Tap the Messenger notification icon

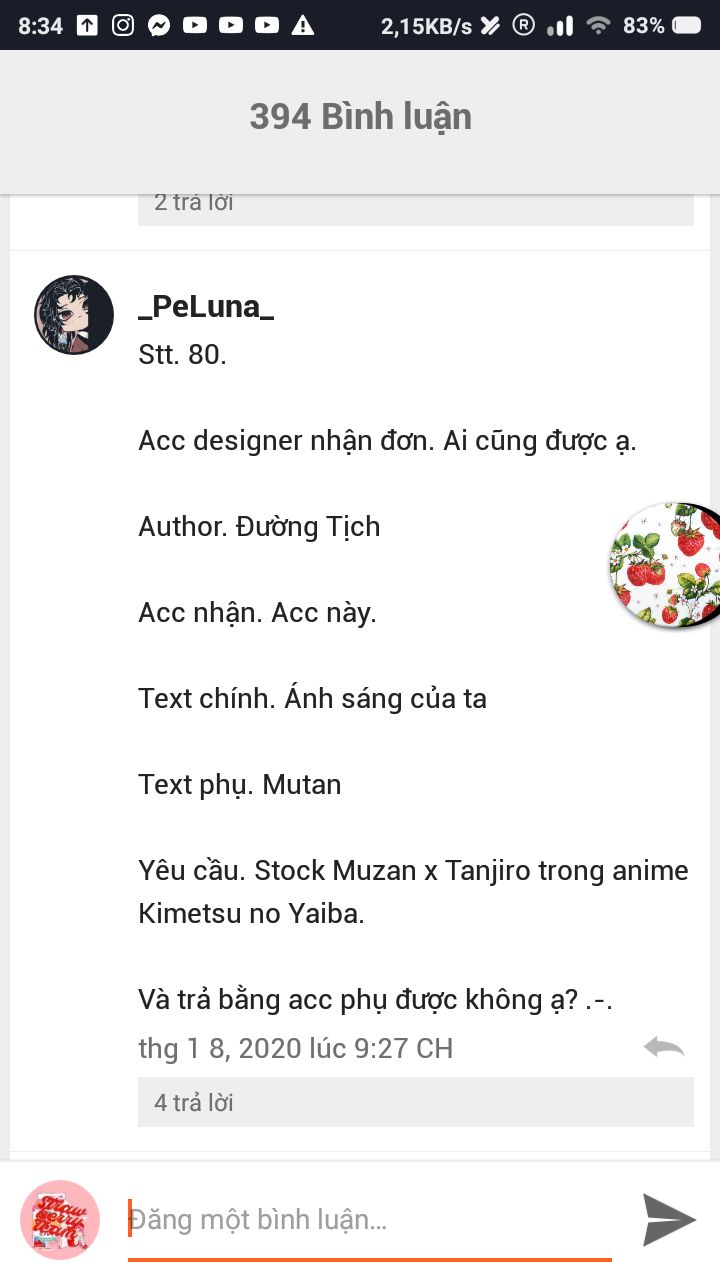[x=159, y=25]
